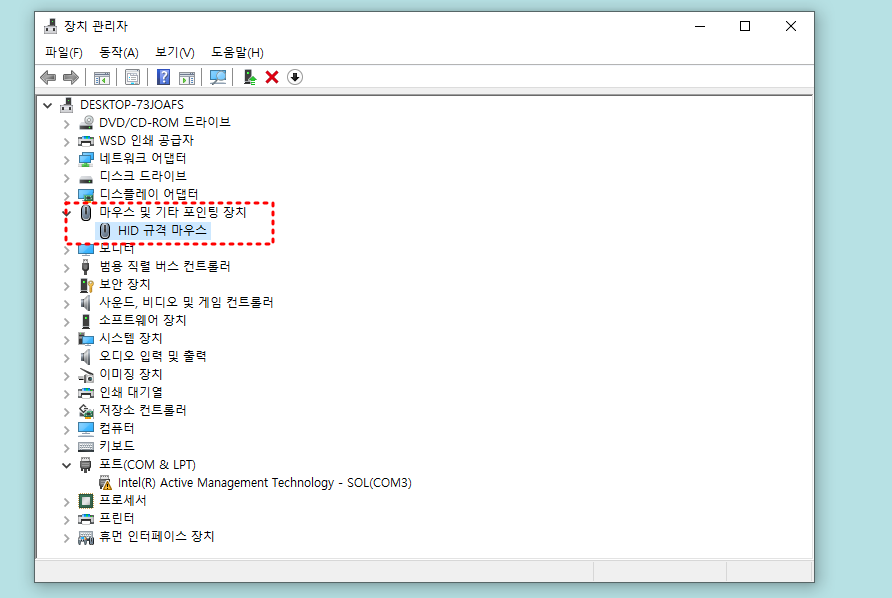Close the 장치 관리자 window
The width and height of the screenshot is (892, 598).
tap(791, 26)
